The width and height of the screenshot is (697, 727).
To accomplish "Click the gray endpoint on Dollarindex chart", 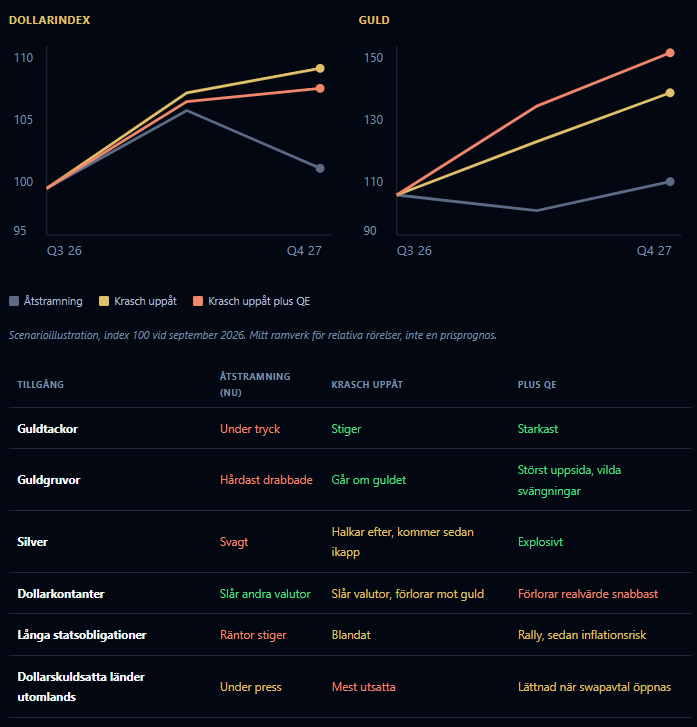I will (320, 168).
